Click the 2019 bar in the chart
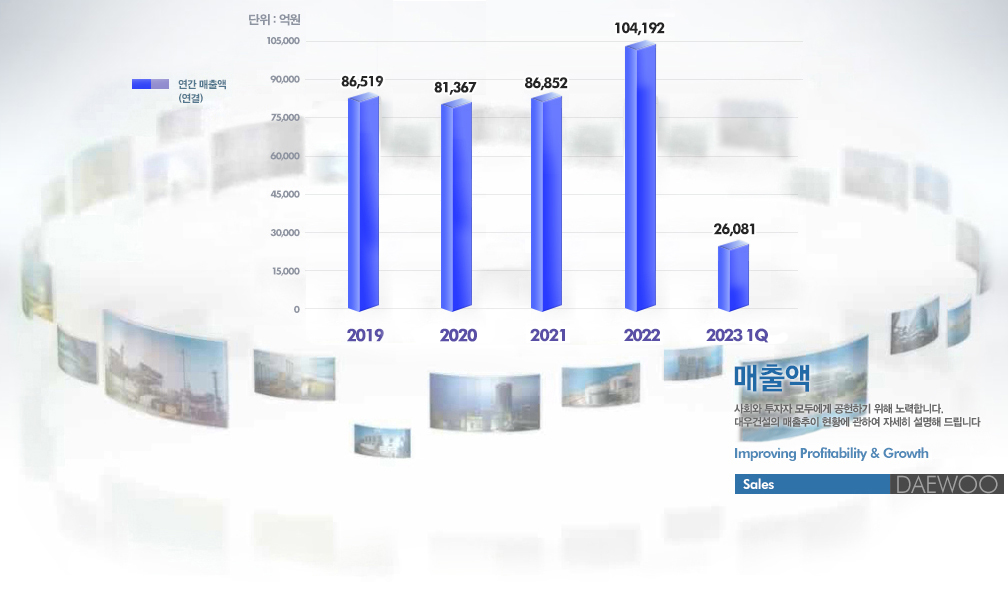The image size is (1008, 593). tap(363, 203)
